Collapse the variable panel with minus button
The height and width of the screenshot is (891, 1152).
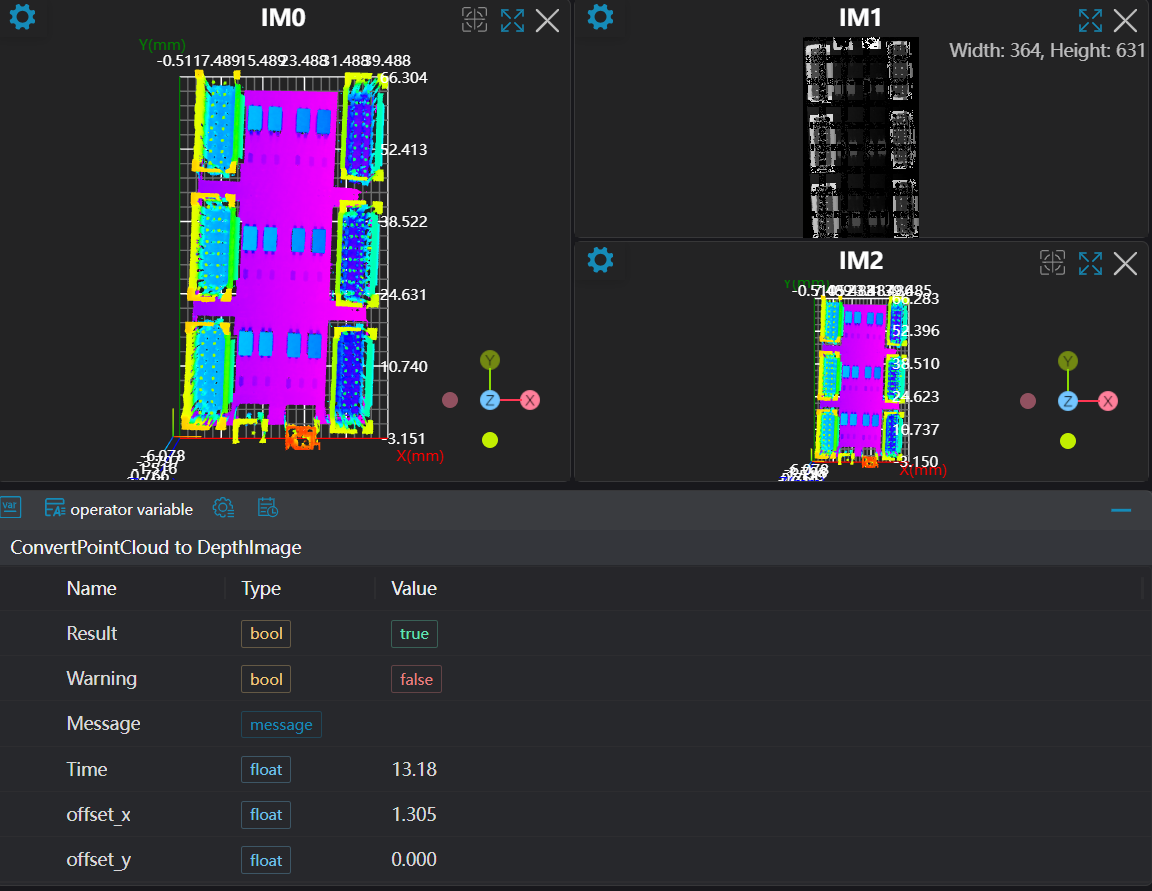pyautogui.click(x=1121, y=510)
